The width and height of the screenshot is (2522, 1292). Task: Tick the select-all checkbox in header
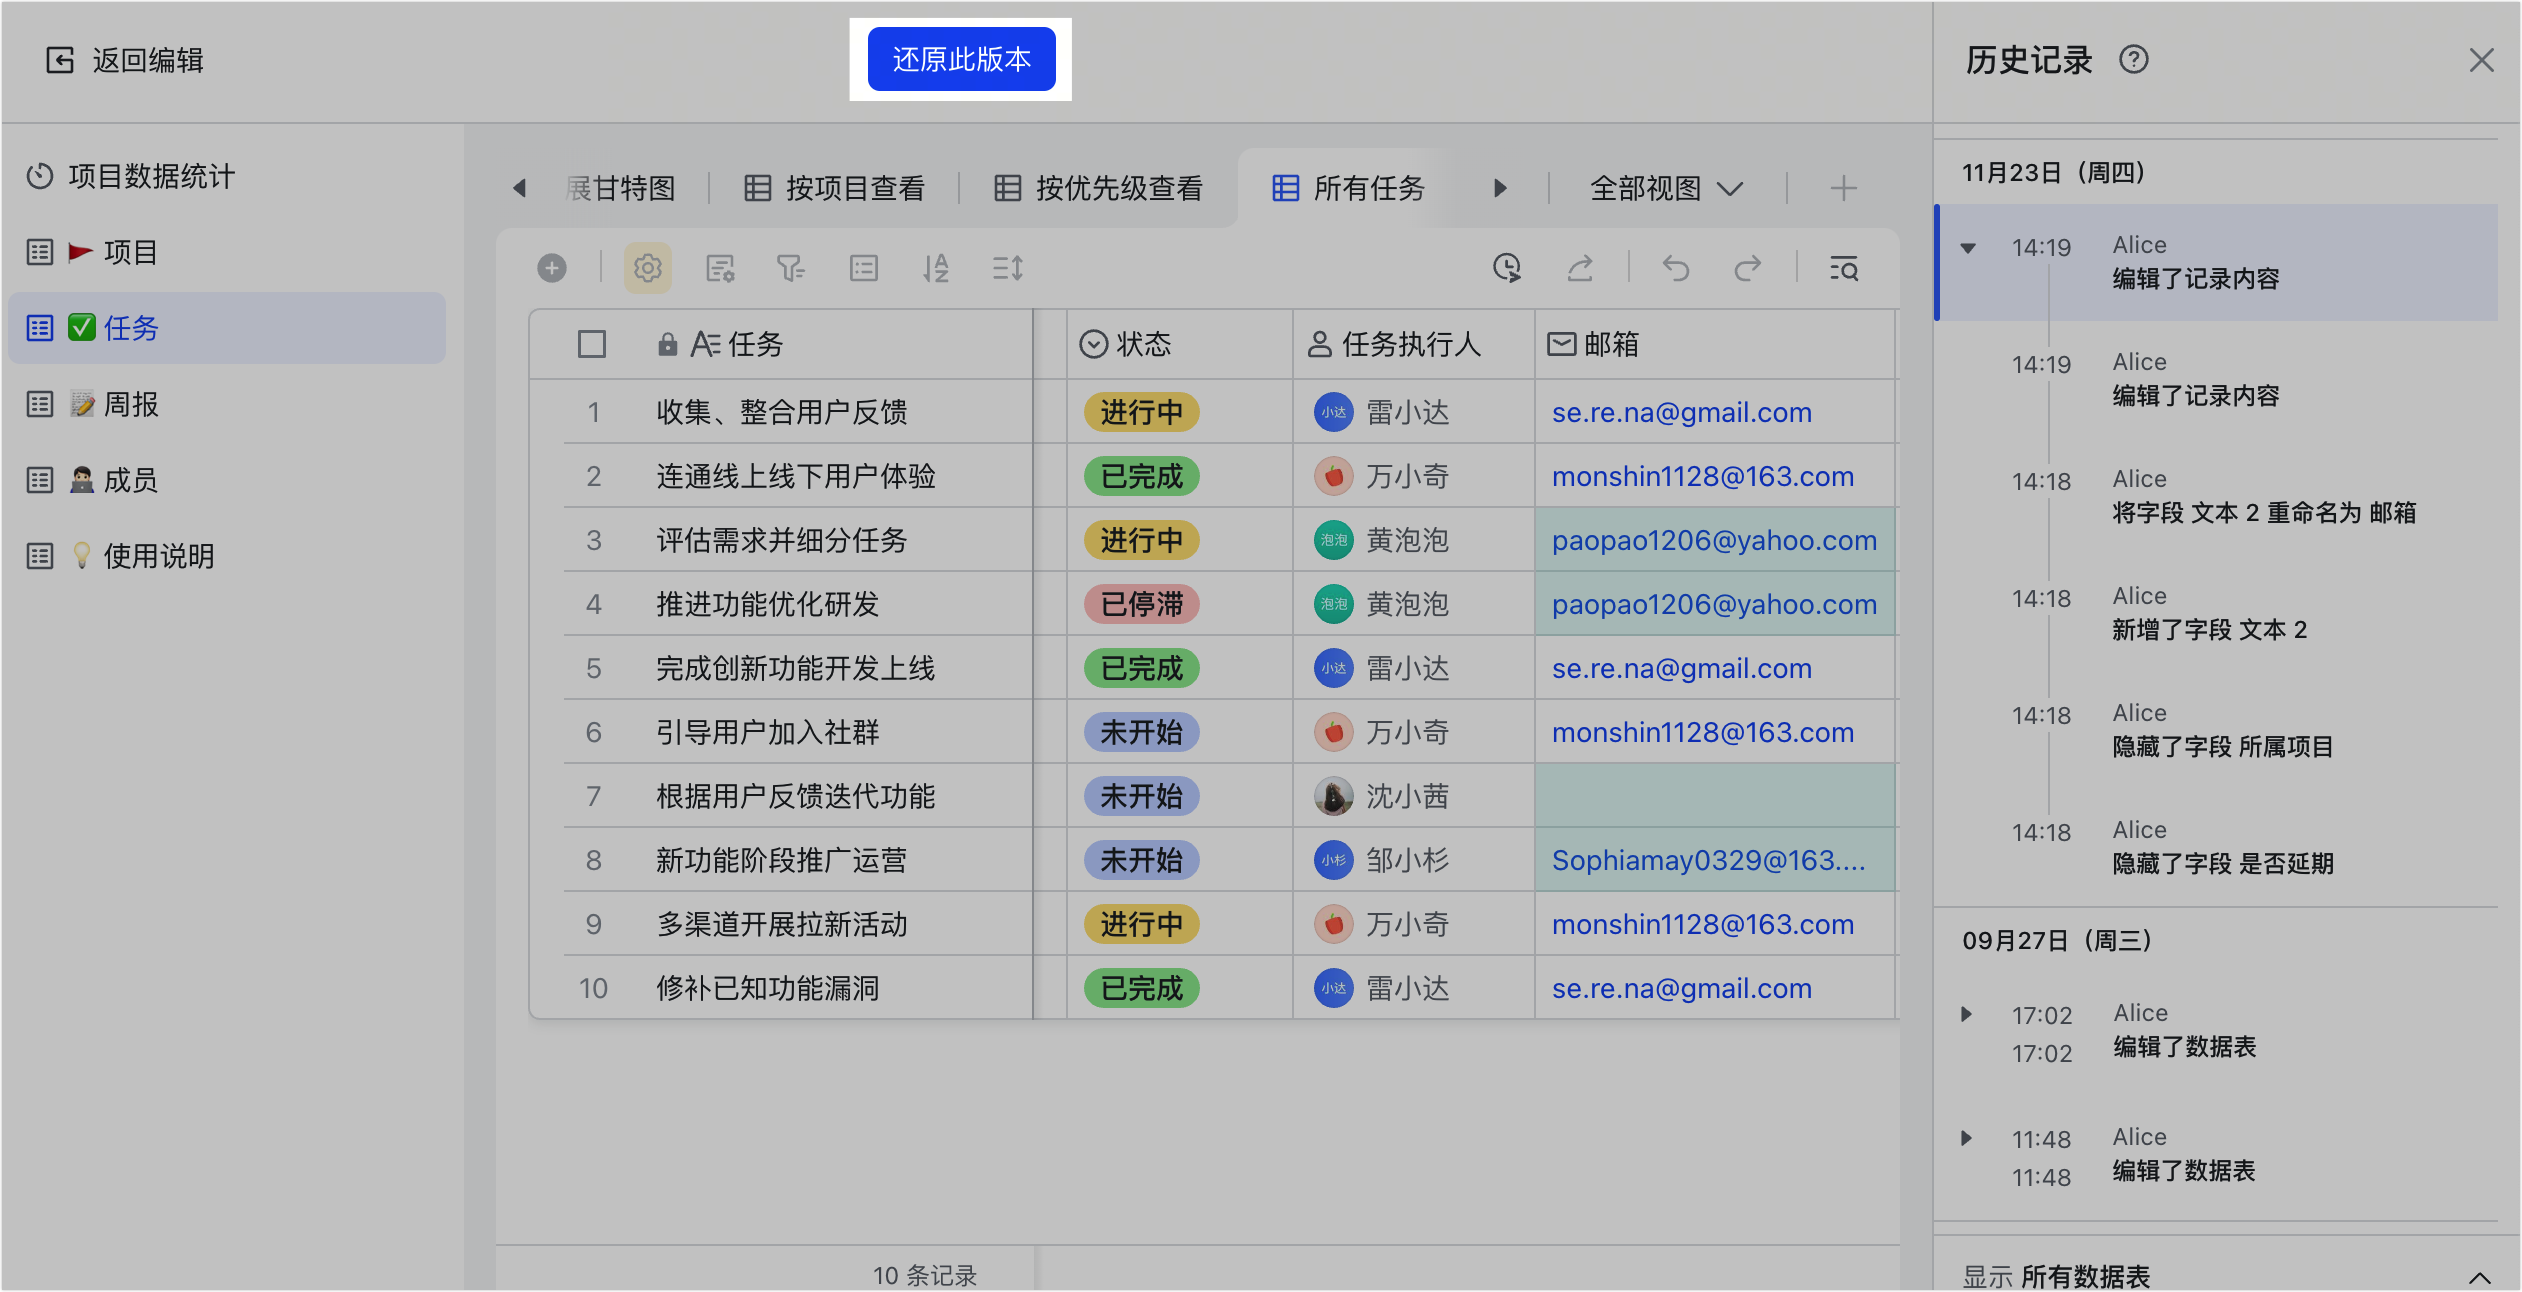pos(592,344)
